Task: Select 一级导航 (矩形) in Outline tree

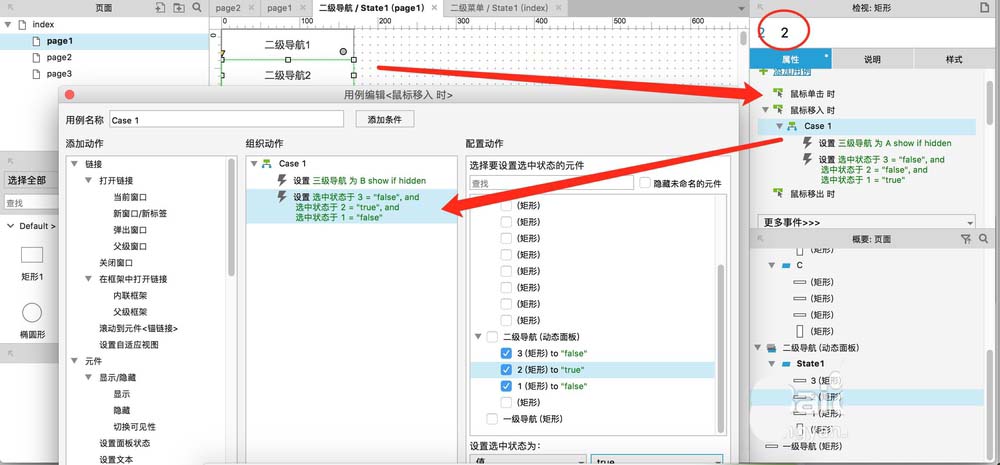Action: point(812,446)
